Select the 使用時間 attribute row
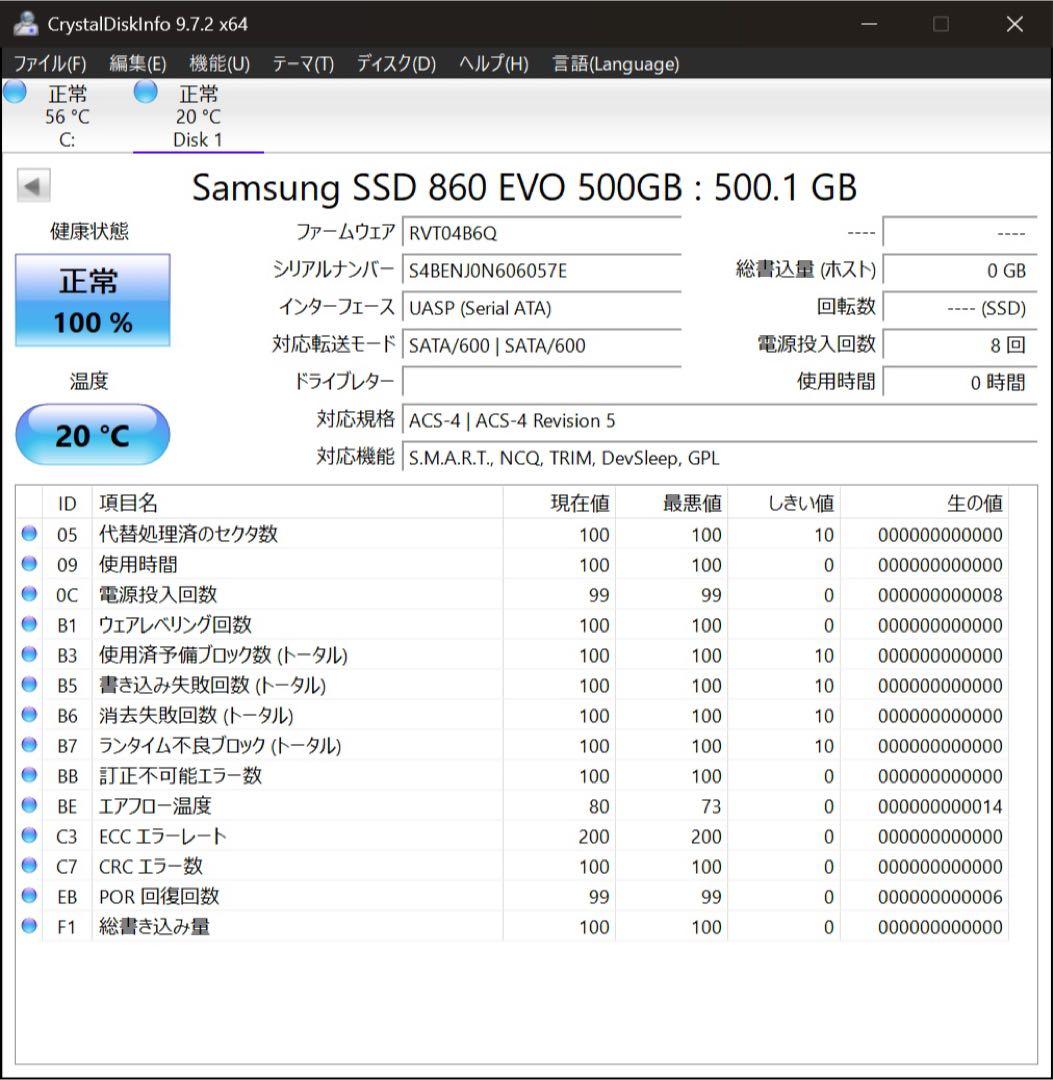The height and width of the screenshot is (1080, 1053). pos(300,565)
